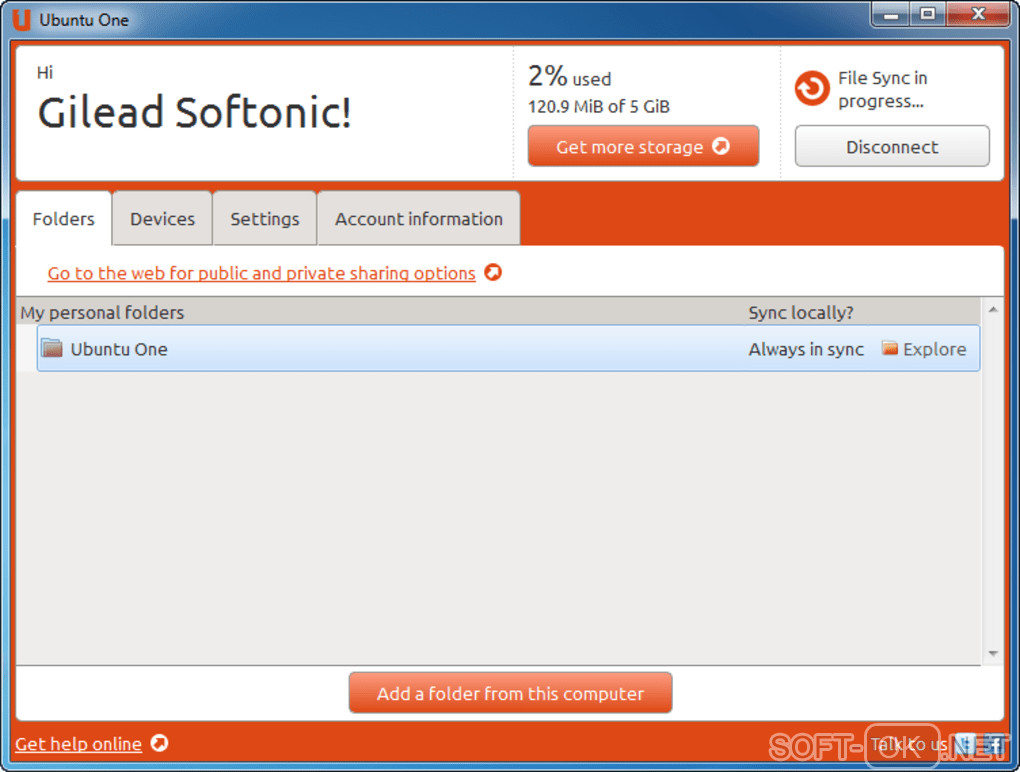Click File Sync in progress status text
Screen dimensions: 1020x772
coord(882,89)
